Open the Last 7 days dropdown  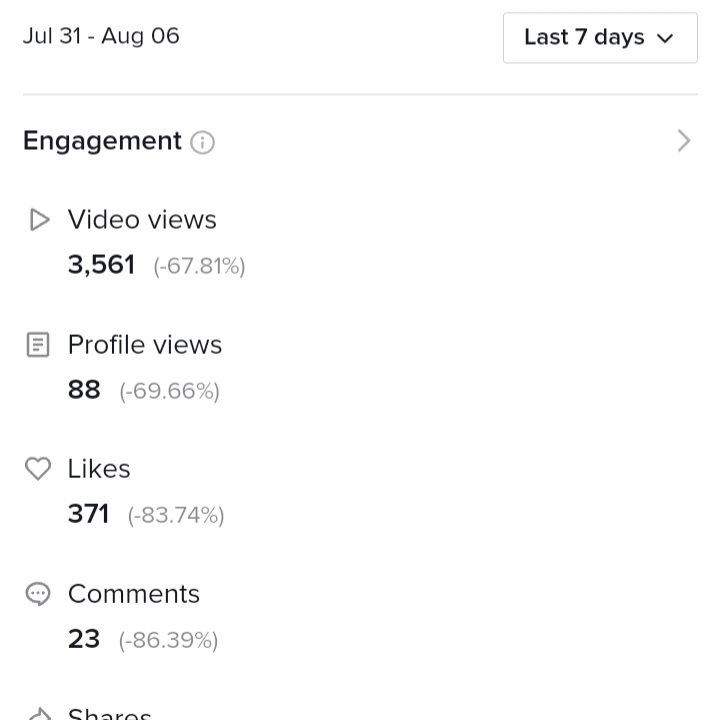pyautogui.click(x=600, y=38)
